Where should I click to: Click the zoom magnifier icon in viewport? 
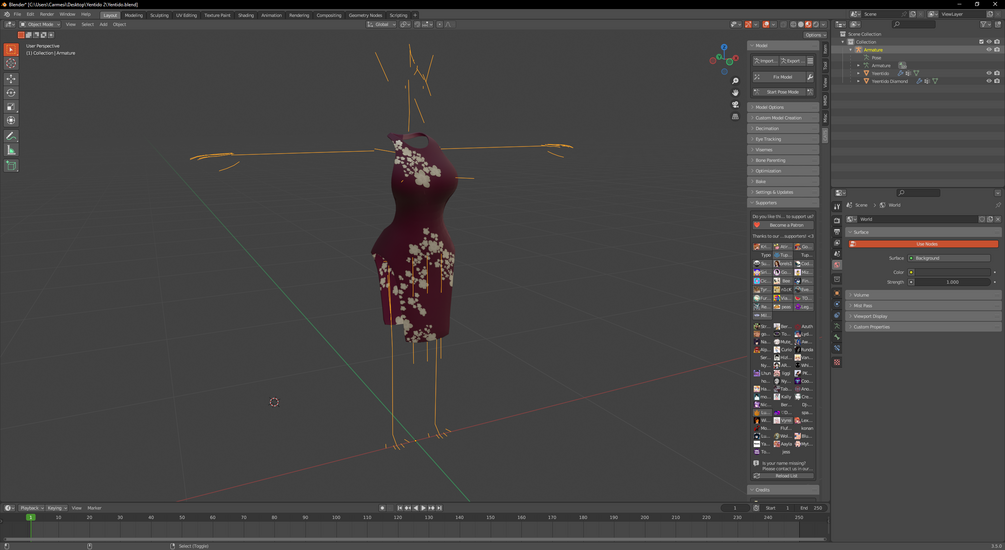[x=735, y=81]
